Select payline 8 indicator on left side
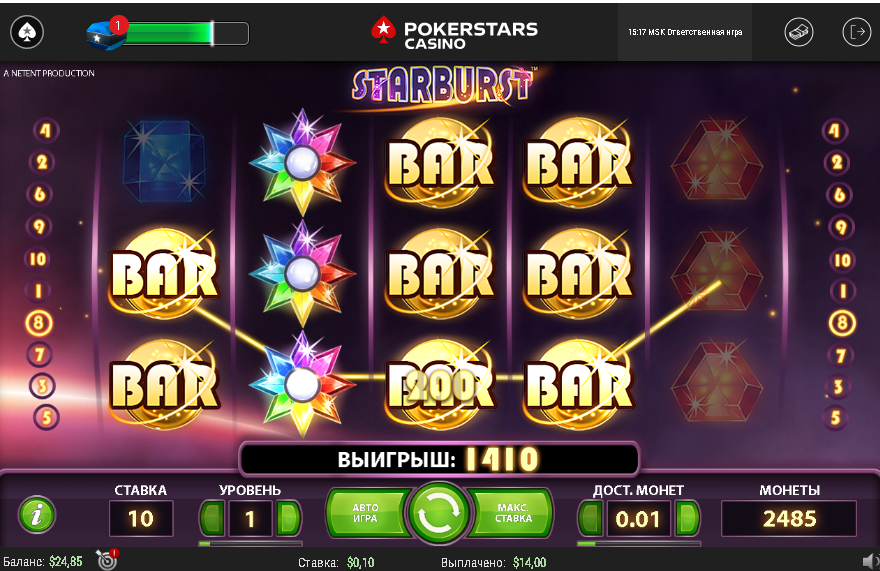 [x=39, y=323]
